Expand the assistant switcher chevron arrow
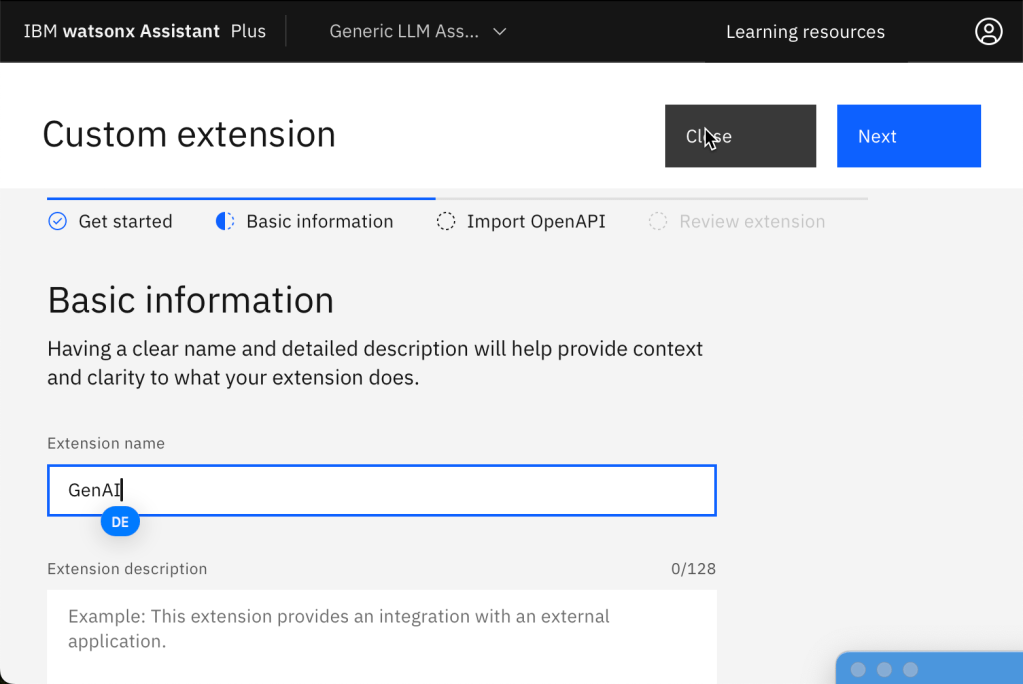 point(500,31)
